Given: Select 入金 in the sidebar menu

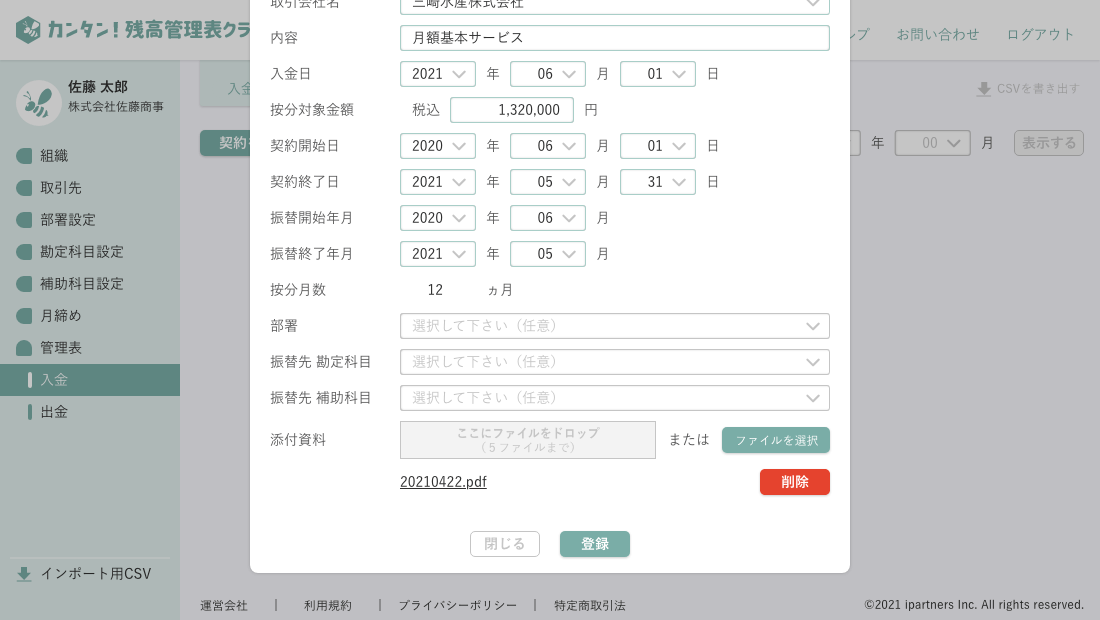Looking at the screenshot, I should [54, 380].
